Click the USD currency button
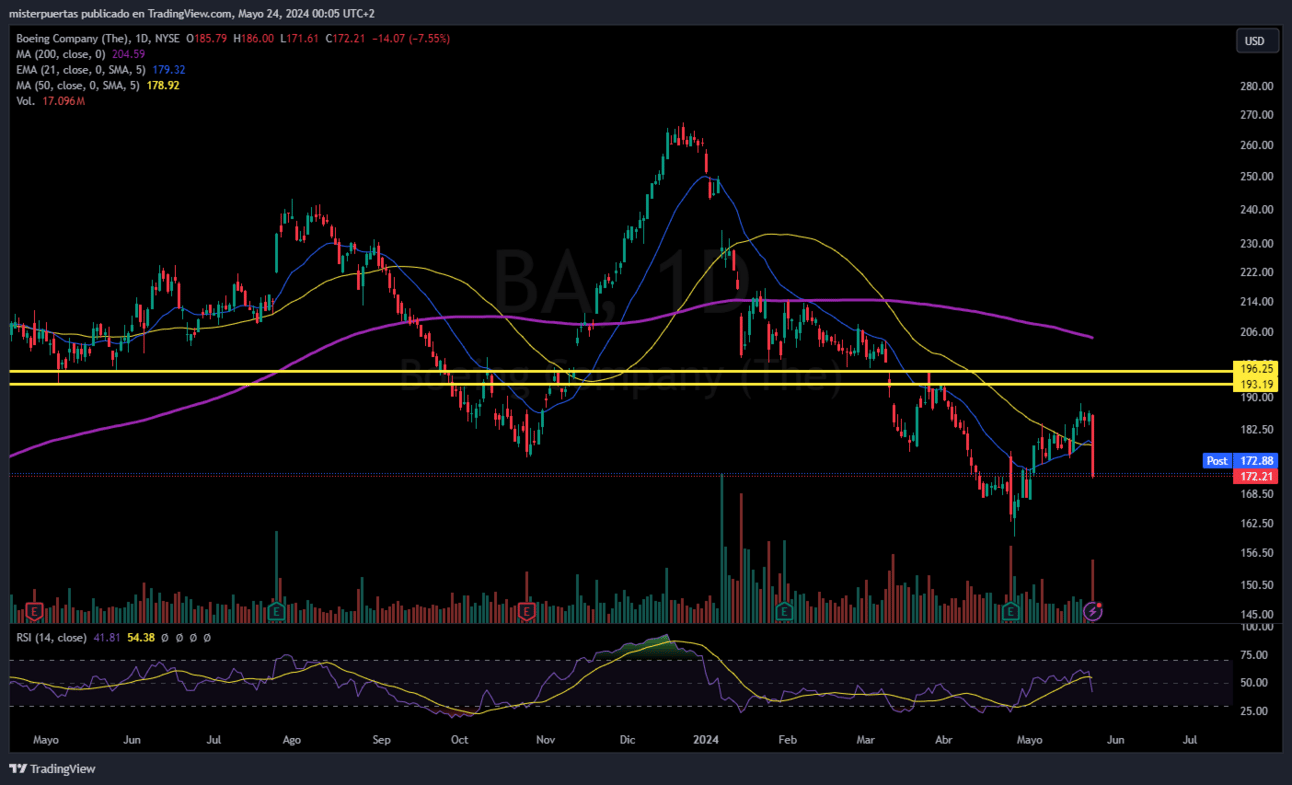This screenshot has width=1292, height=785. (x=1255, y=41)
